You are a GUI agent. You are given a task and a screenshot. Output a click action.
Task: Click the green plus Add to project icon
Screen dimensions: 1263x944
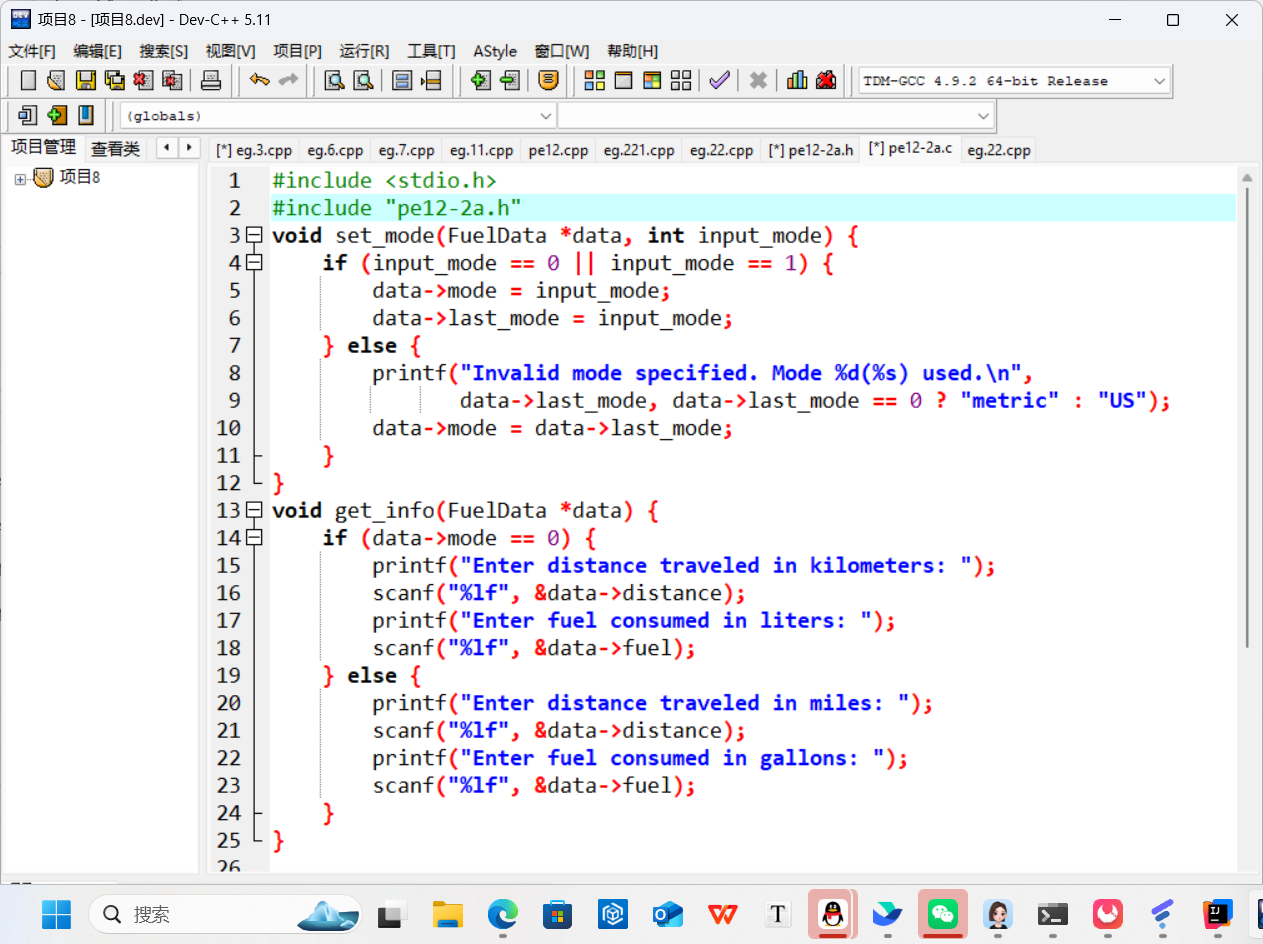point(481,81)
